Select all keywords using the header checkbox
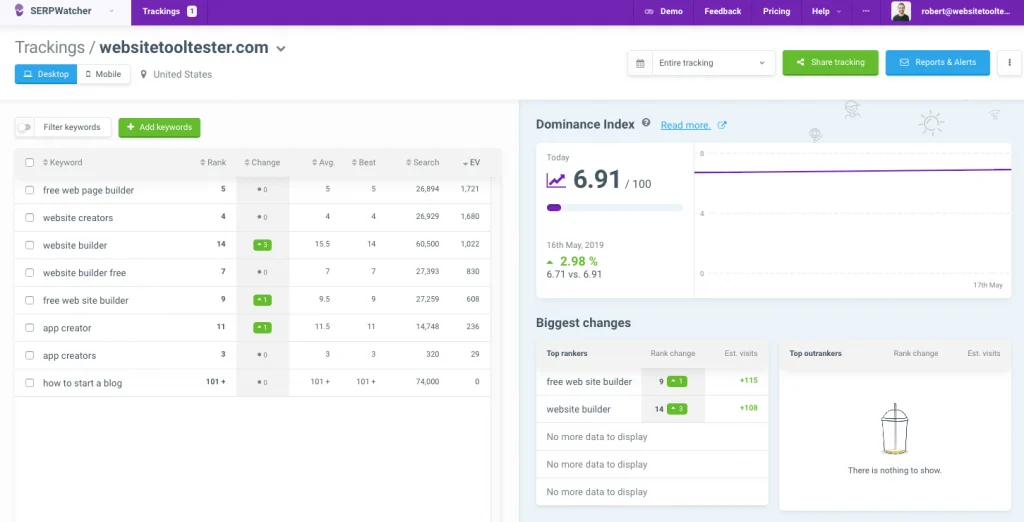 point(30,163)
